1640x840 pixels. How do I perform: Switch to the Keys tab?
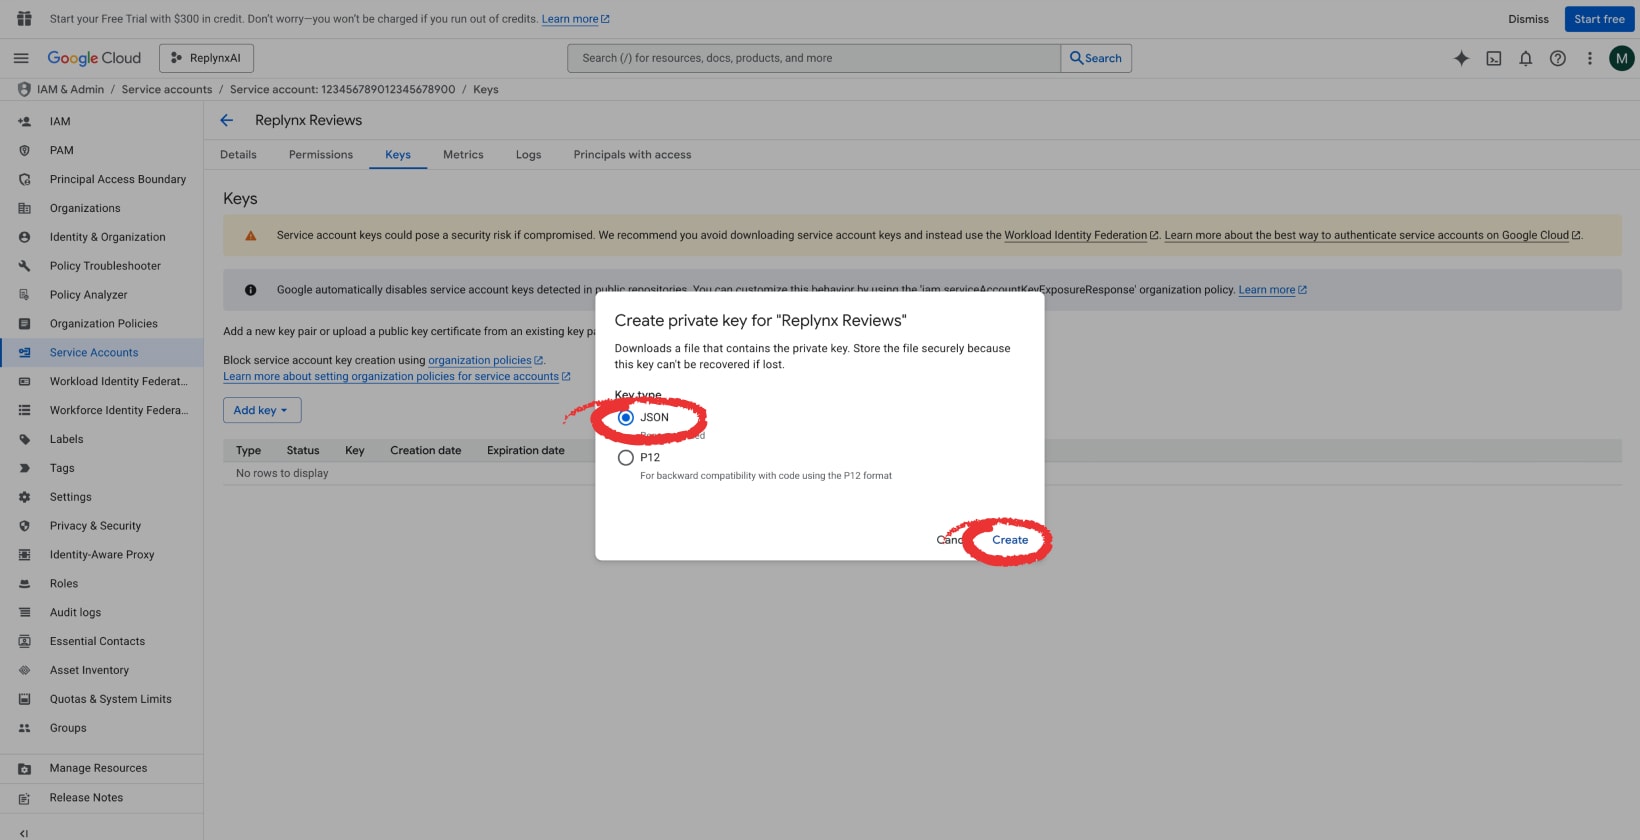click(x=398, y=155)
